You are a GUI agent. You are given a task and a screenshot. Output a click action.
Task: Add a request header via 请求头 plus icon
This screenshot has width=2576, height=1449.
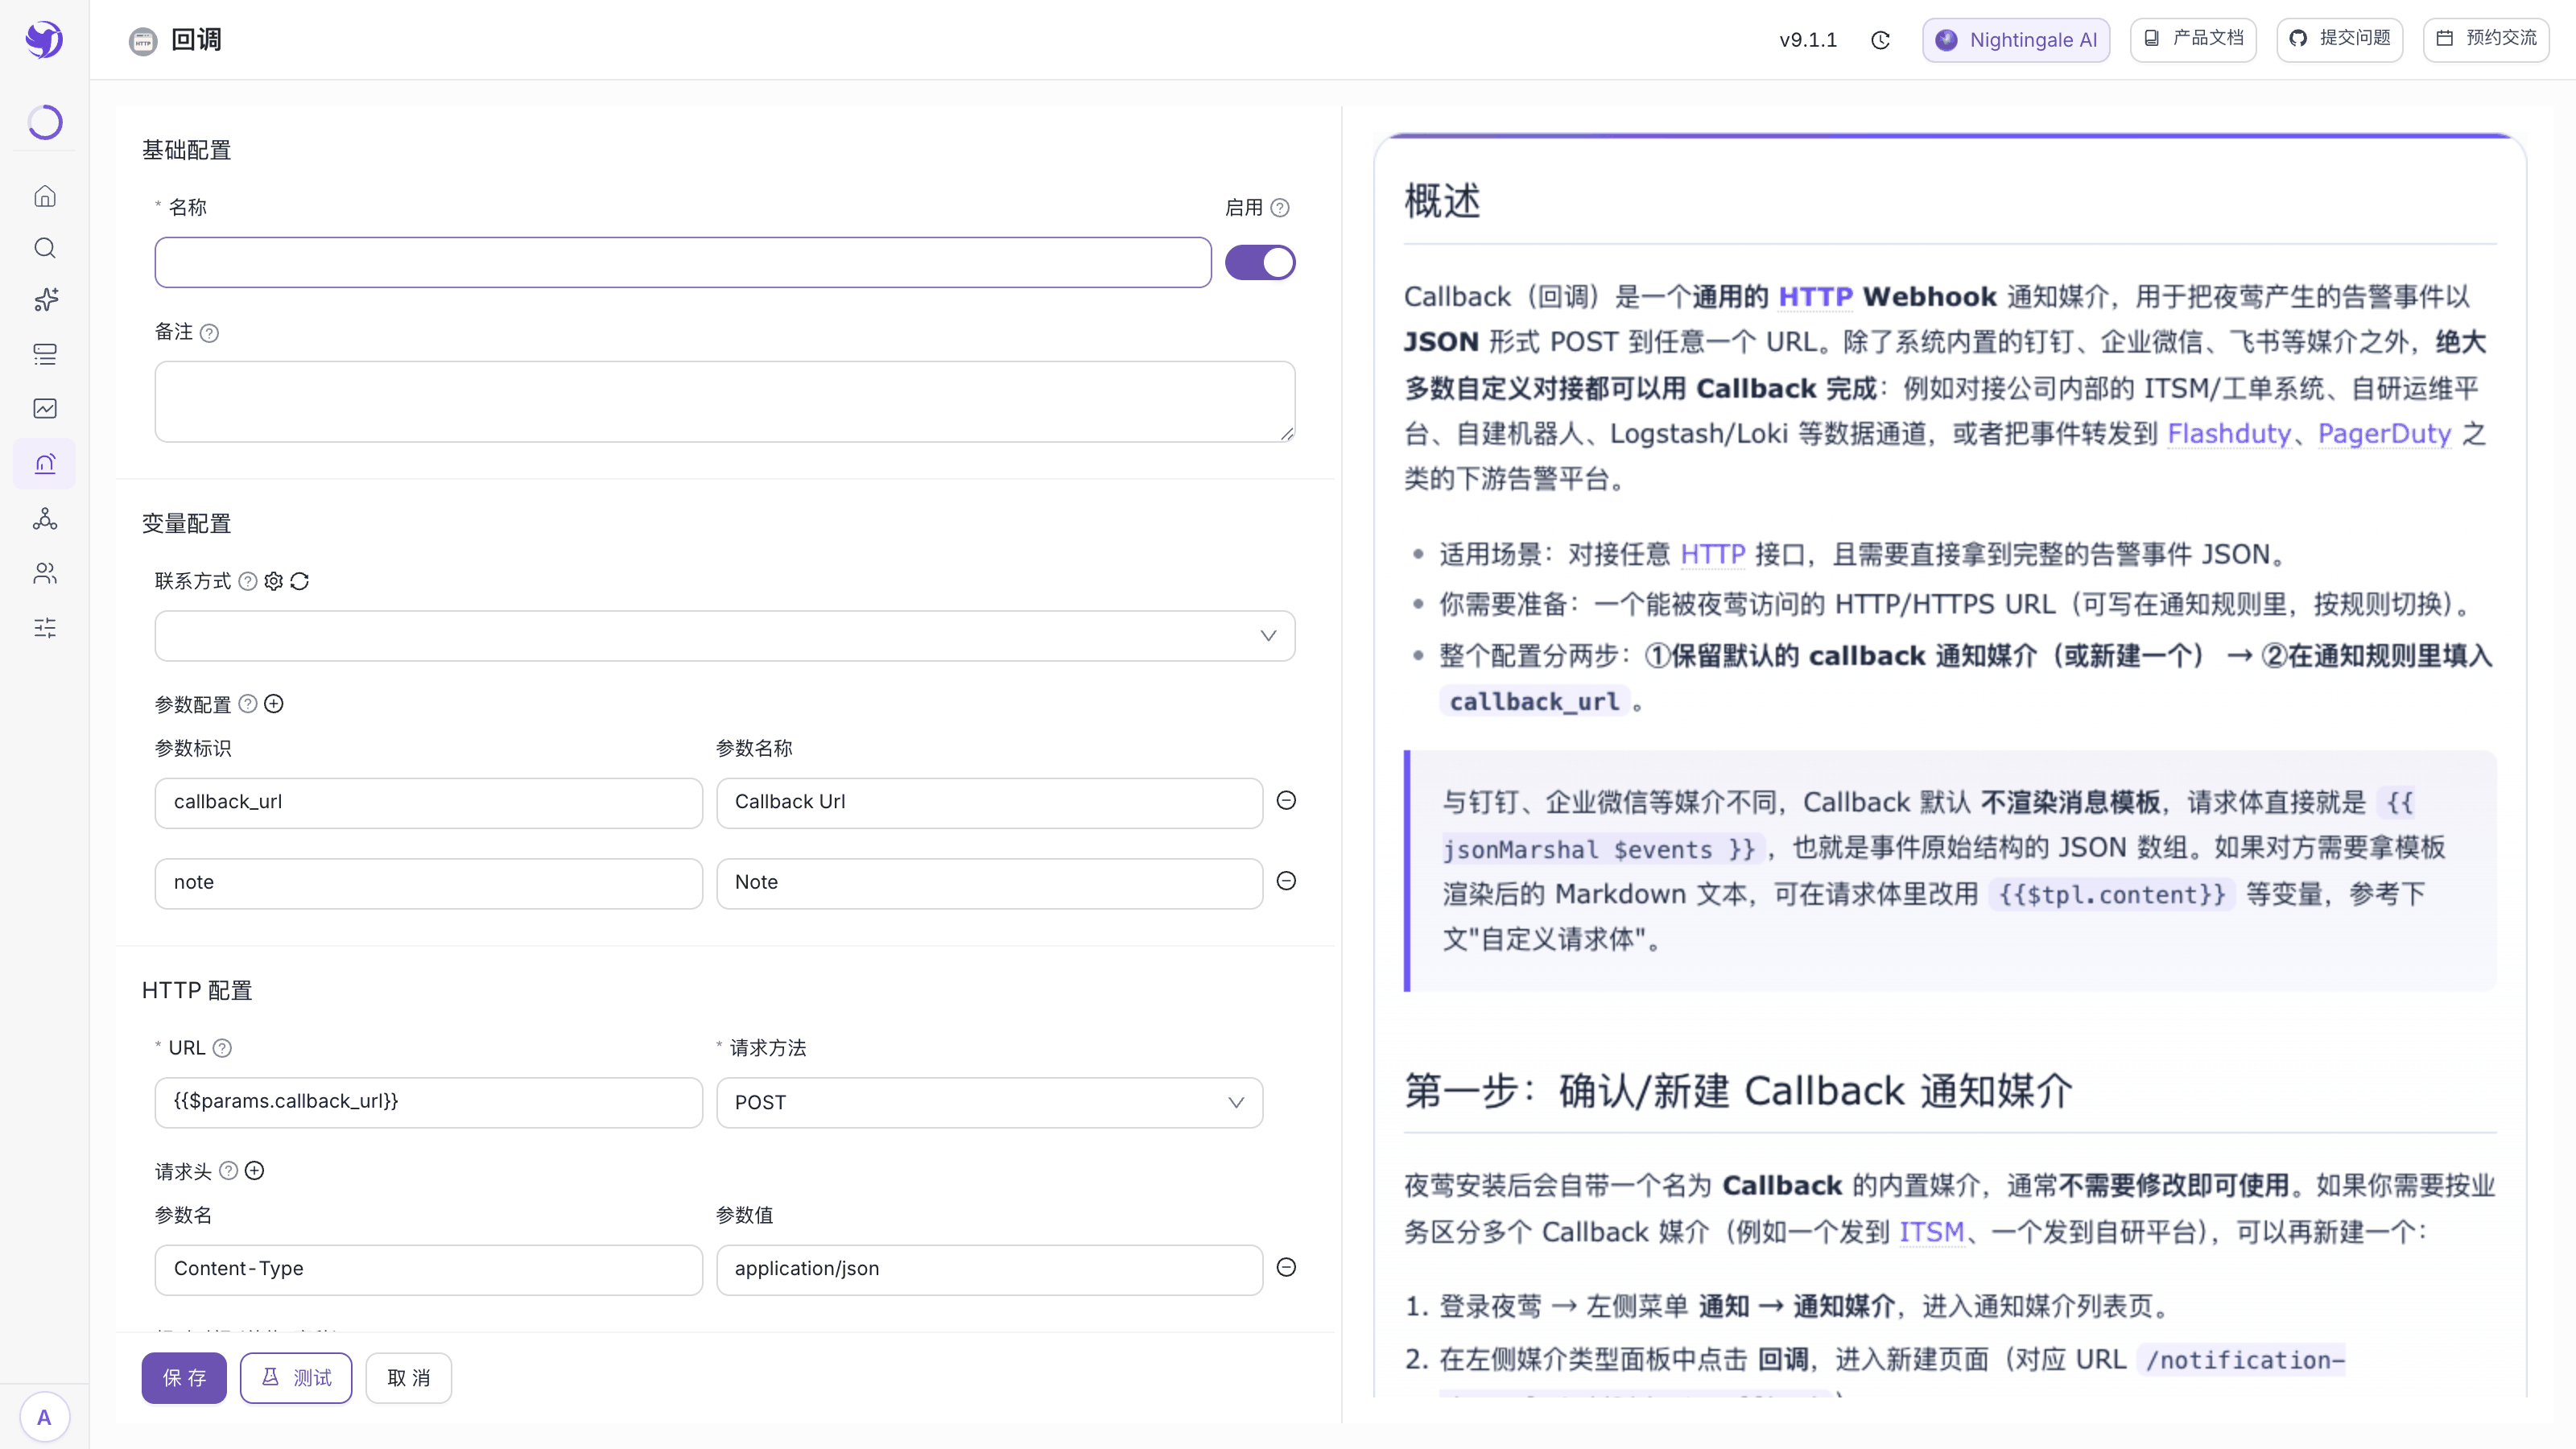point(255,1171)
